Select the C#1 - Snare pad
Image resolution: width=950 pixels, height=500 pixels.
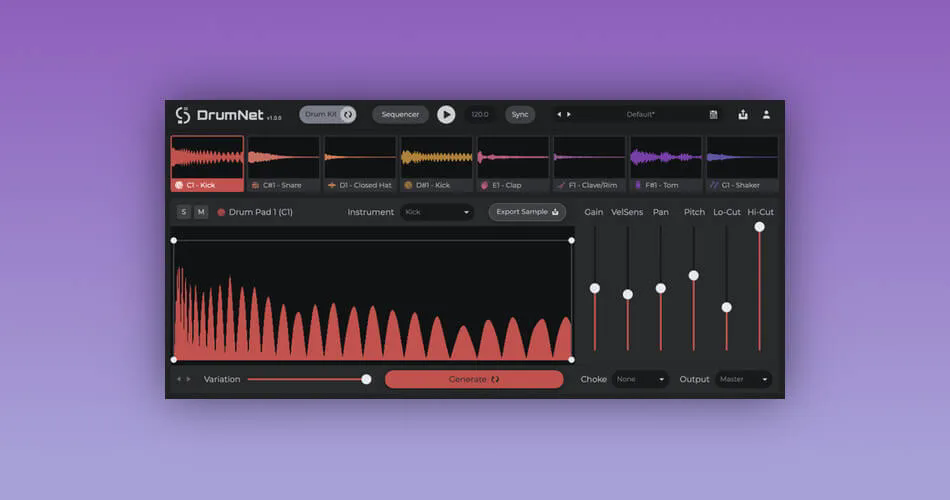[x=283, y=164]
